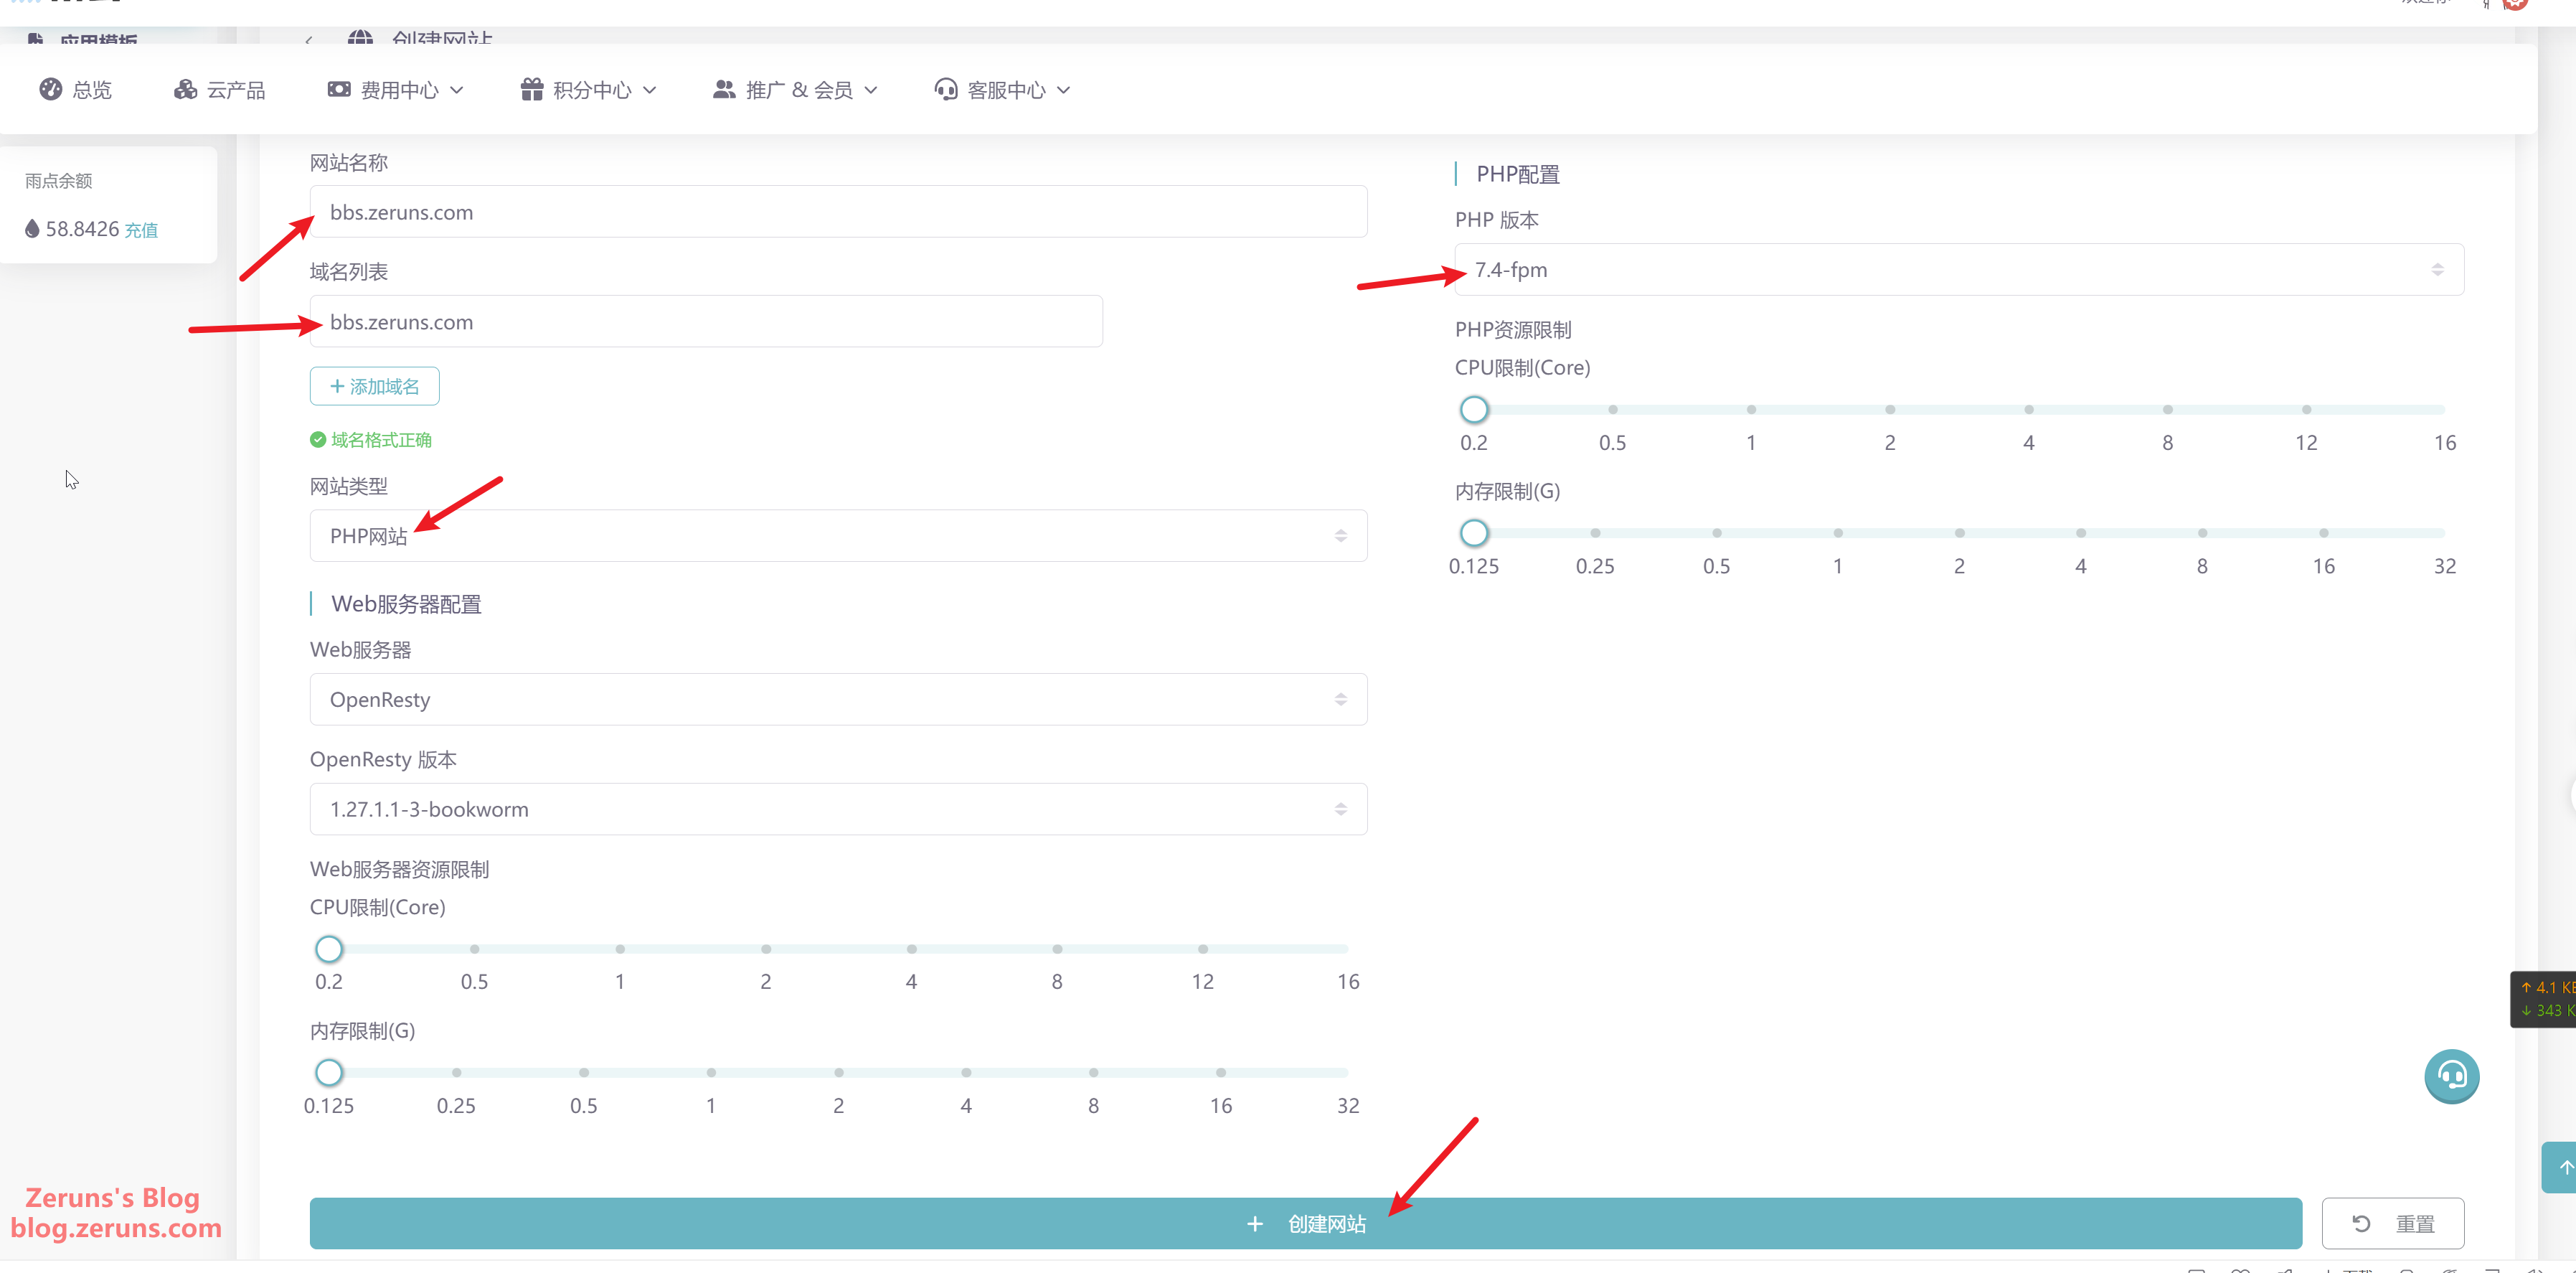The height and width of the screenshot is (1273, 2576).
Task: Focus the 域名列表 domain input field
Action: 706,322
